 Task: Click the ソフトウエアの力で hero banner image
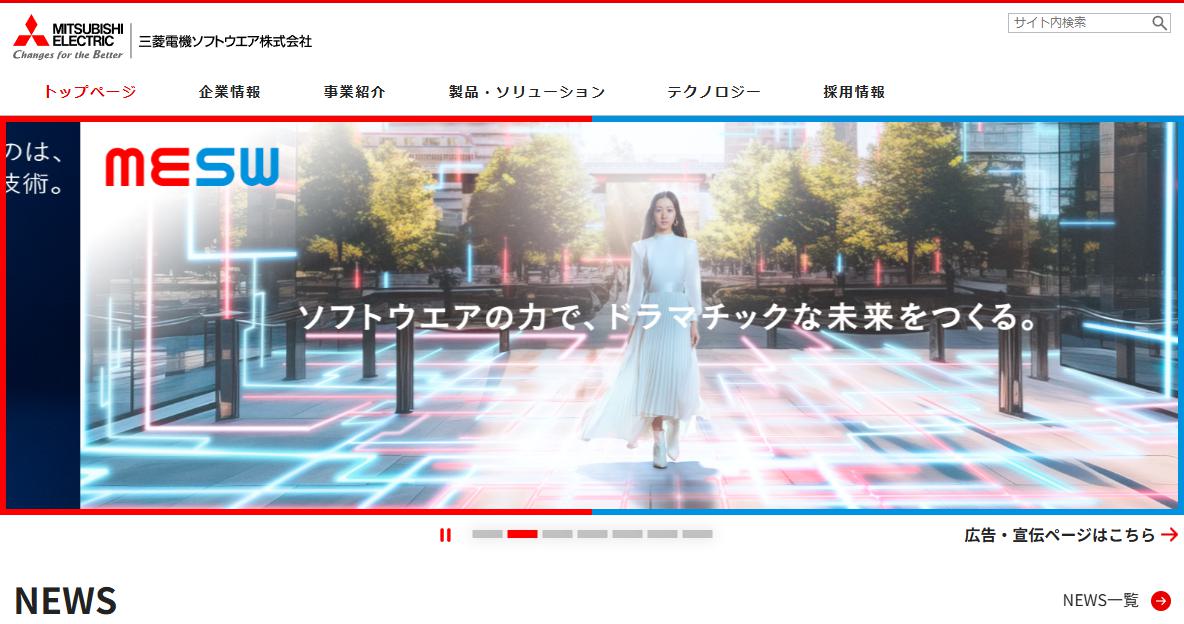(x=628, y=315)
